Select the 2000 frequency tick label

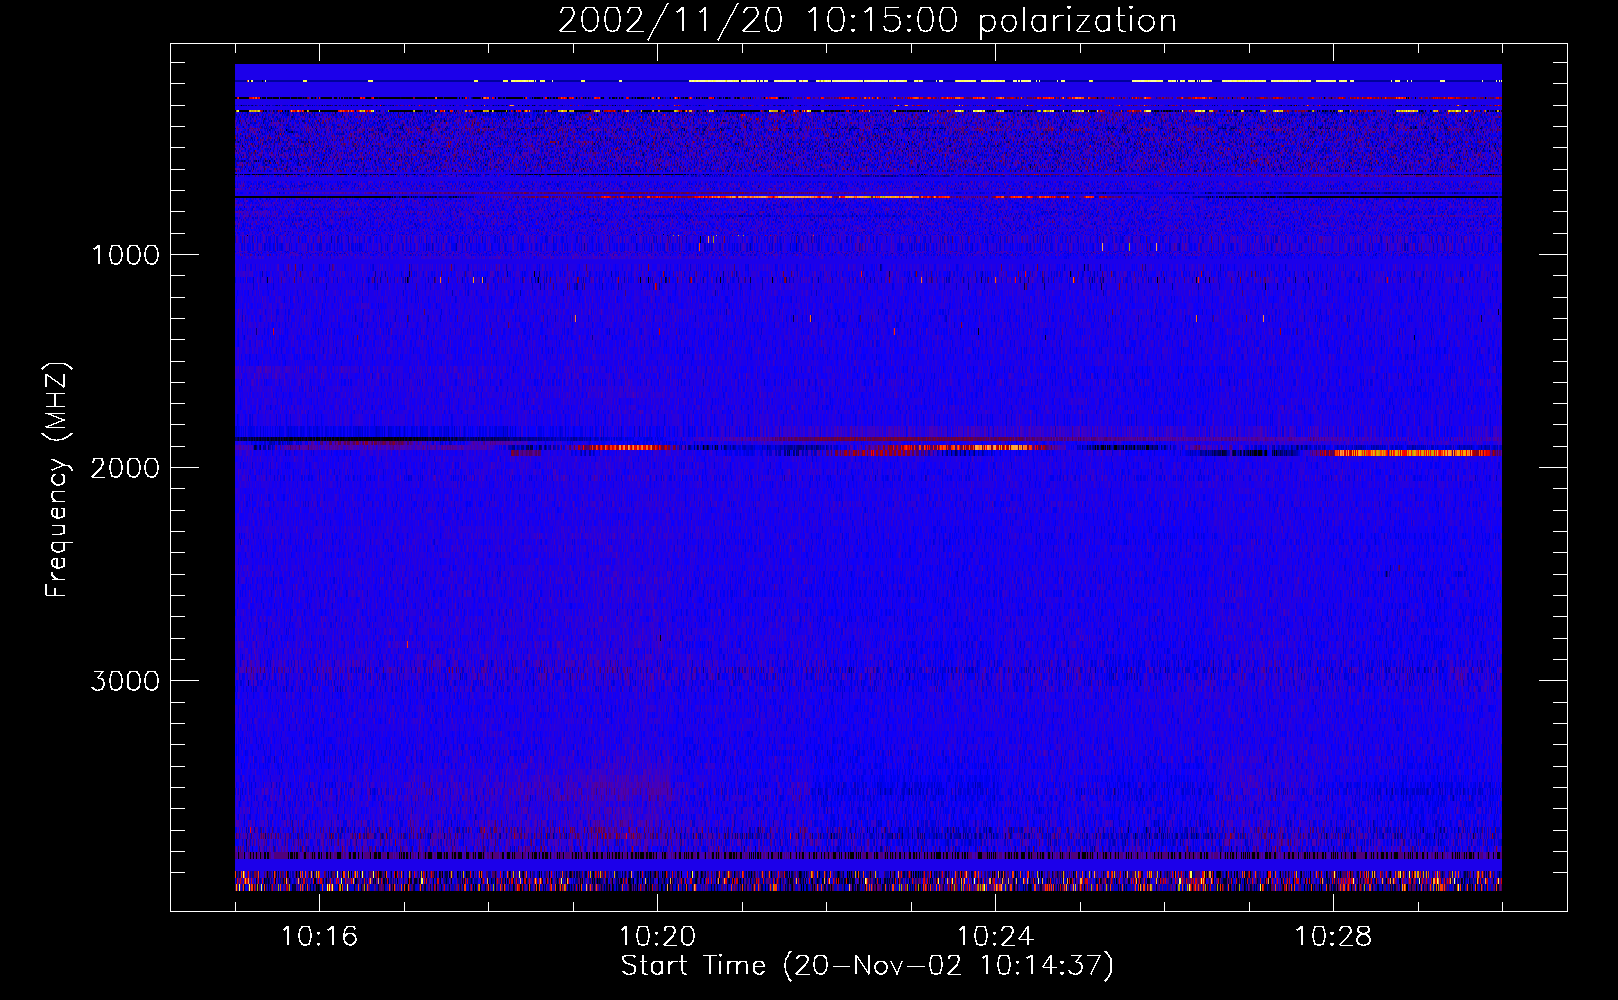[125, 468]
